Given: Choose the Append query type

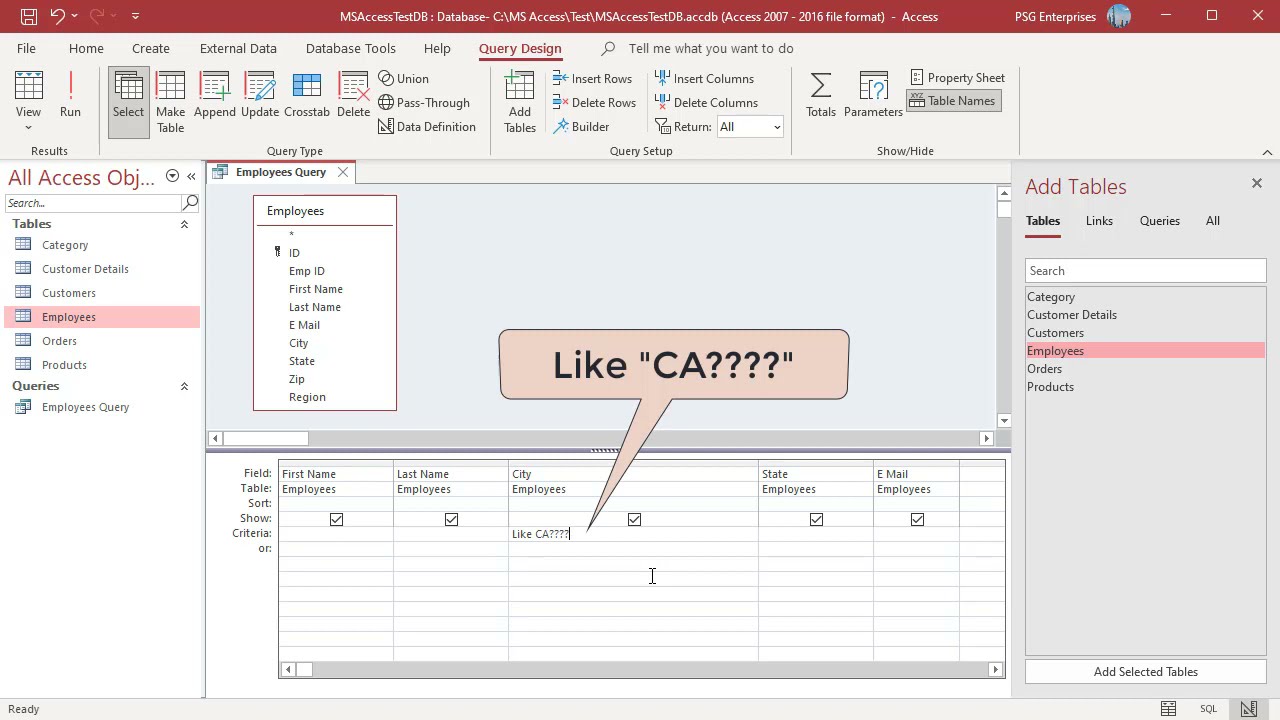Looking at the screenshot, I should pos(215,96).
